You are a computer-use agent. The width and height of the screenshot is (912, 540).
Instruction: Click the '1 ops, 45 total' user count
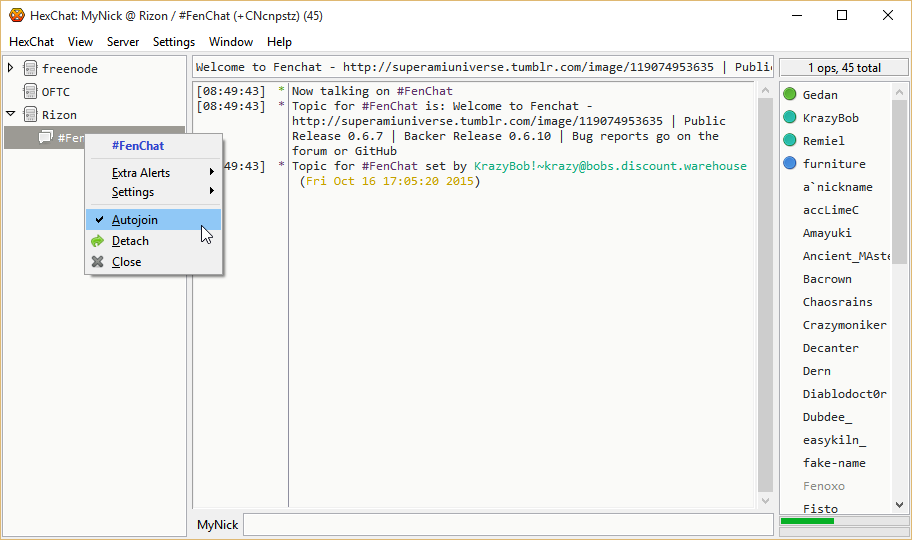844,68
